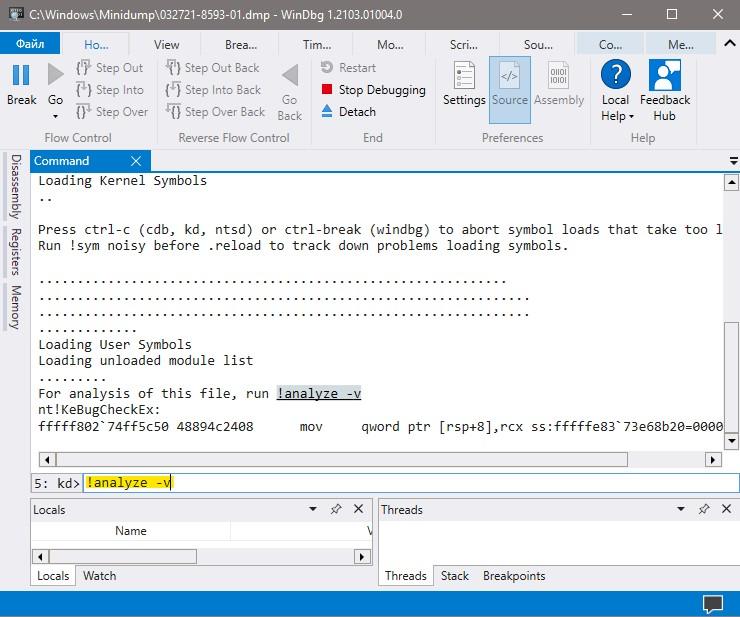Image resolution: width=740 pixels, height=617 pixels.
Task: Click Step Out Back
Action: point(213,68)
